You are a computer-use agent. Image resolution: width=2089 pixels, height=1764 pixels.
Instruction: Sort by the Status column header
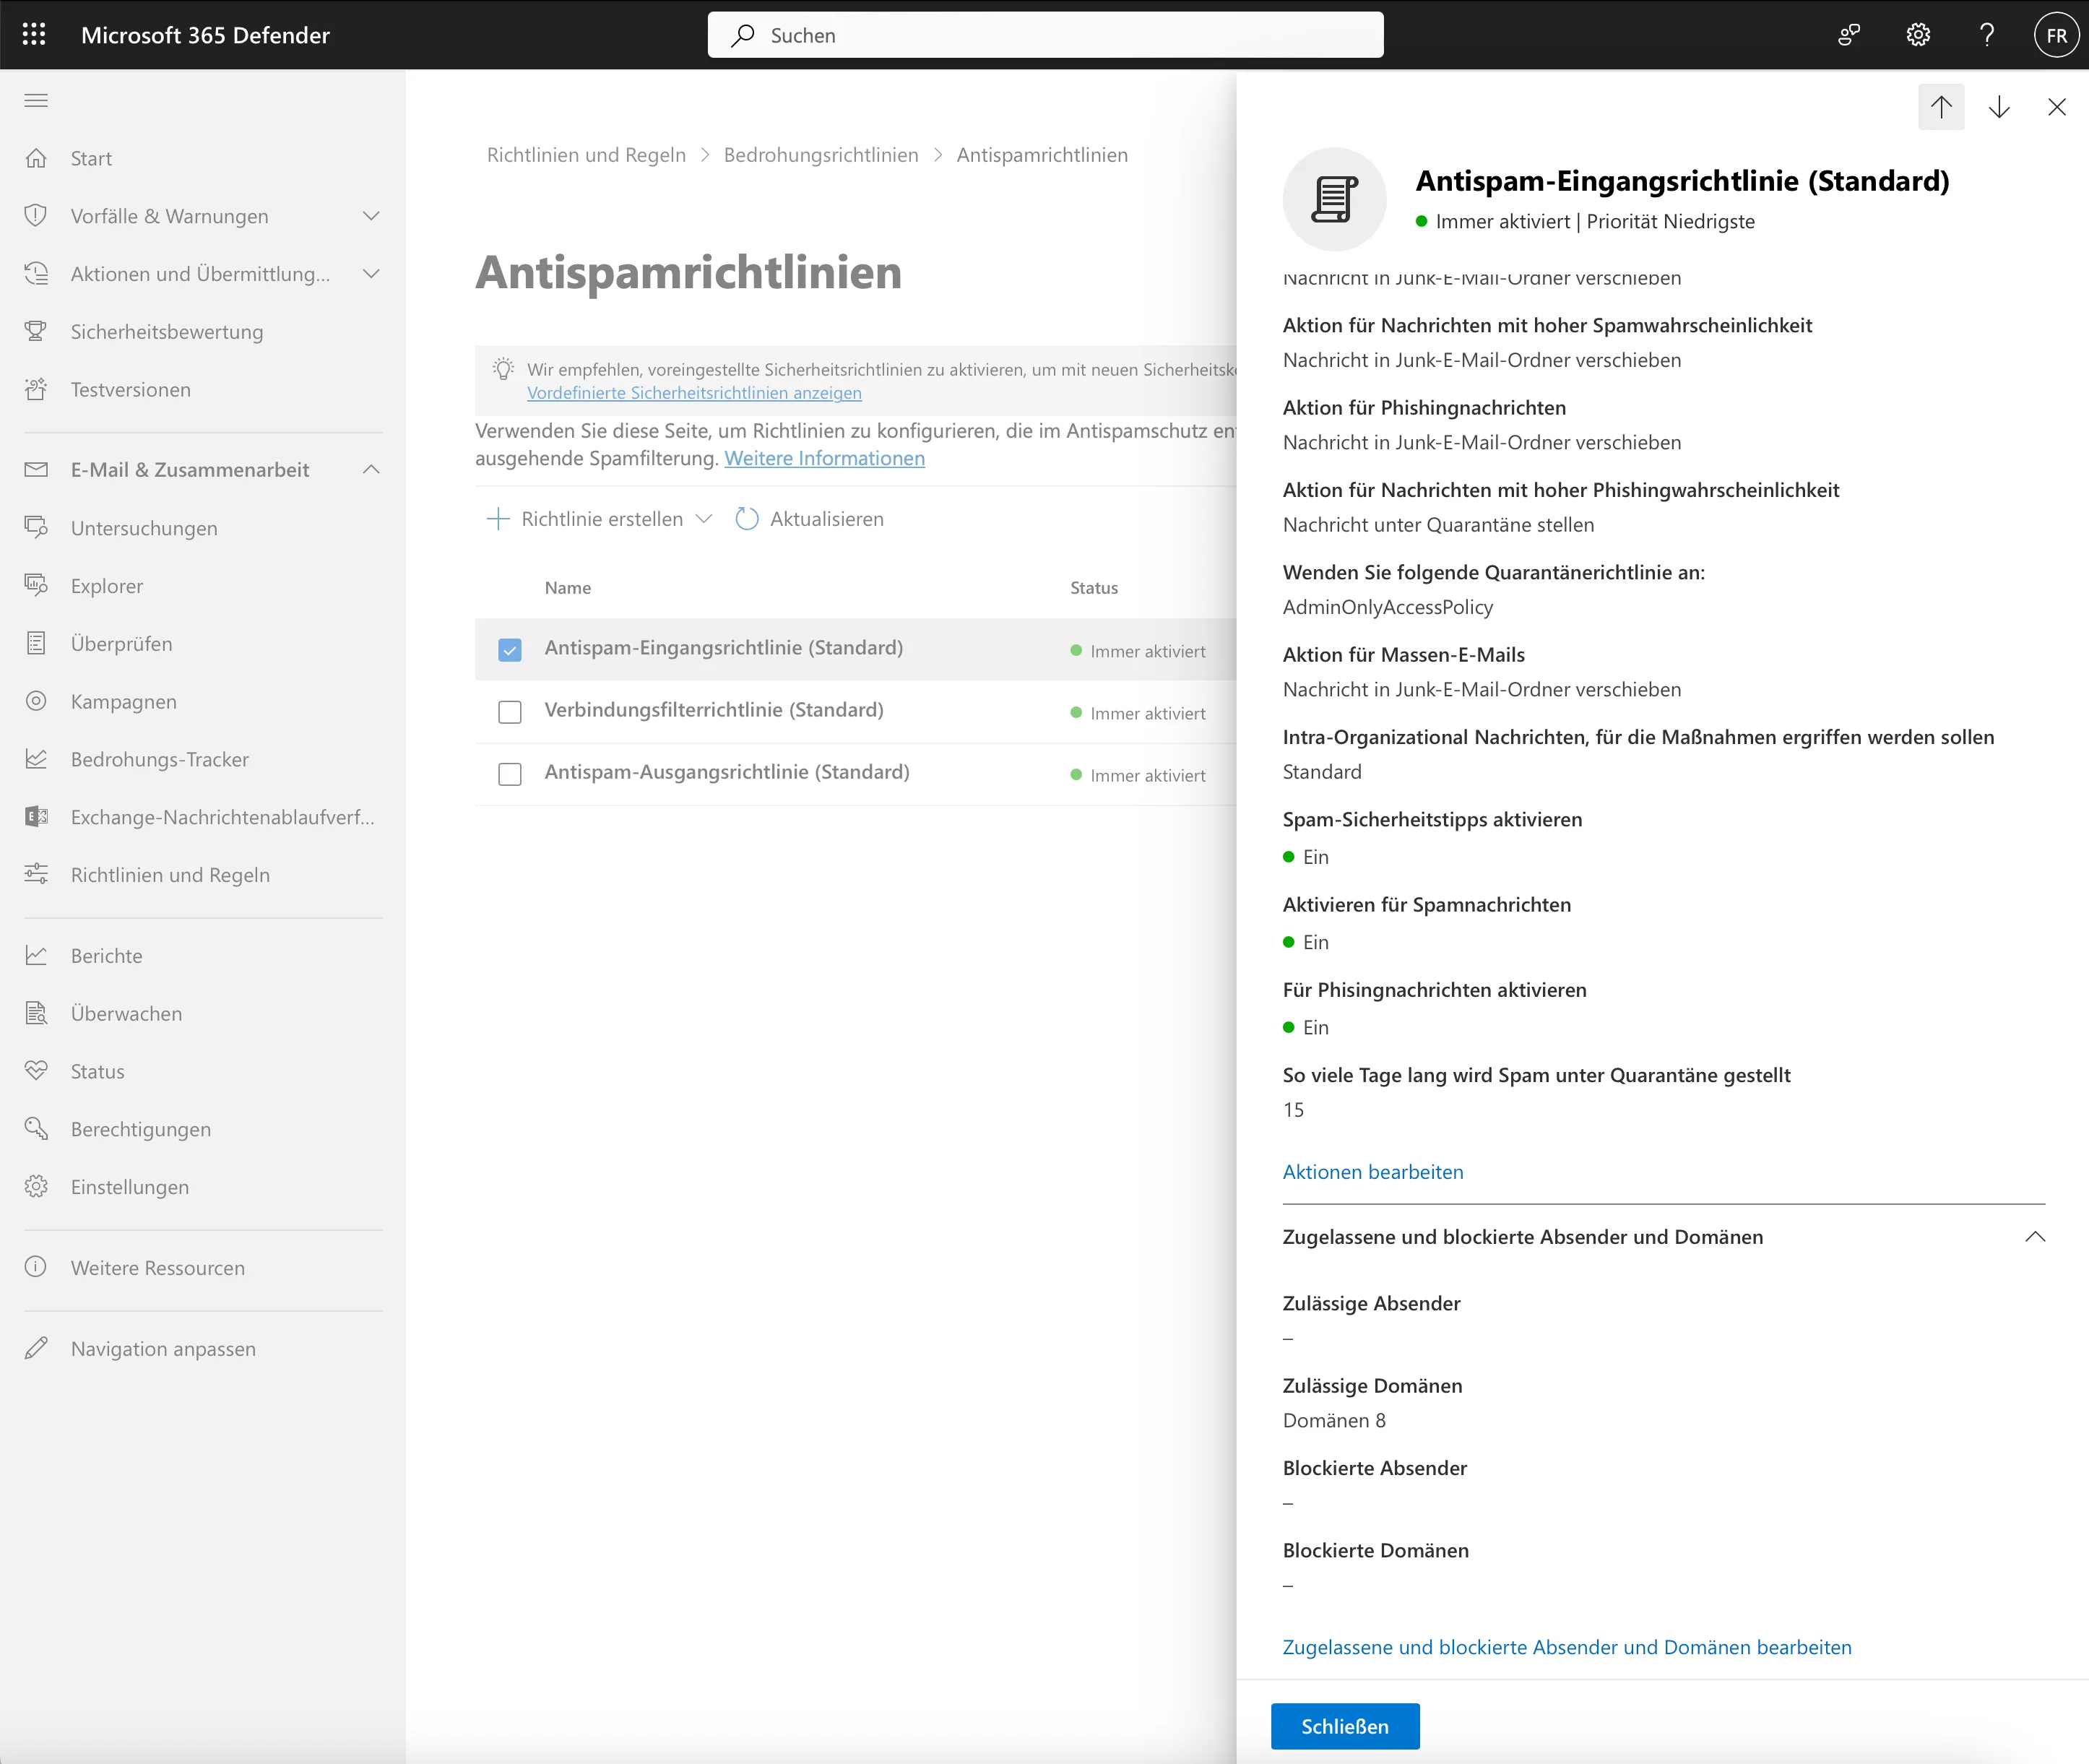click(1094, 588)
